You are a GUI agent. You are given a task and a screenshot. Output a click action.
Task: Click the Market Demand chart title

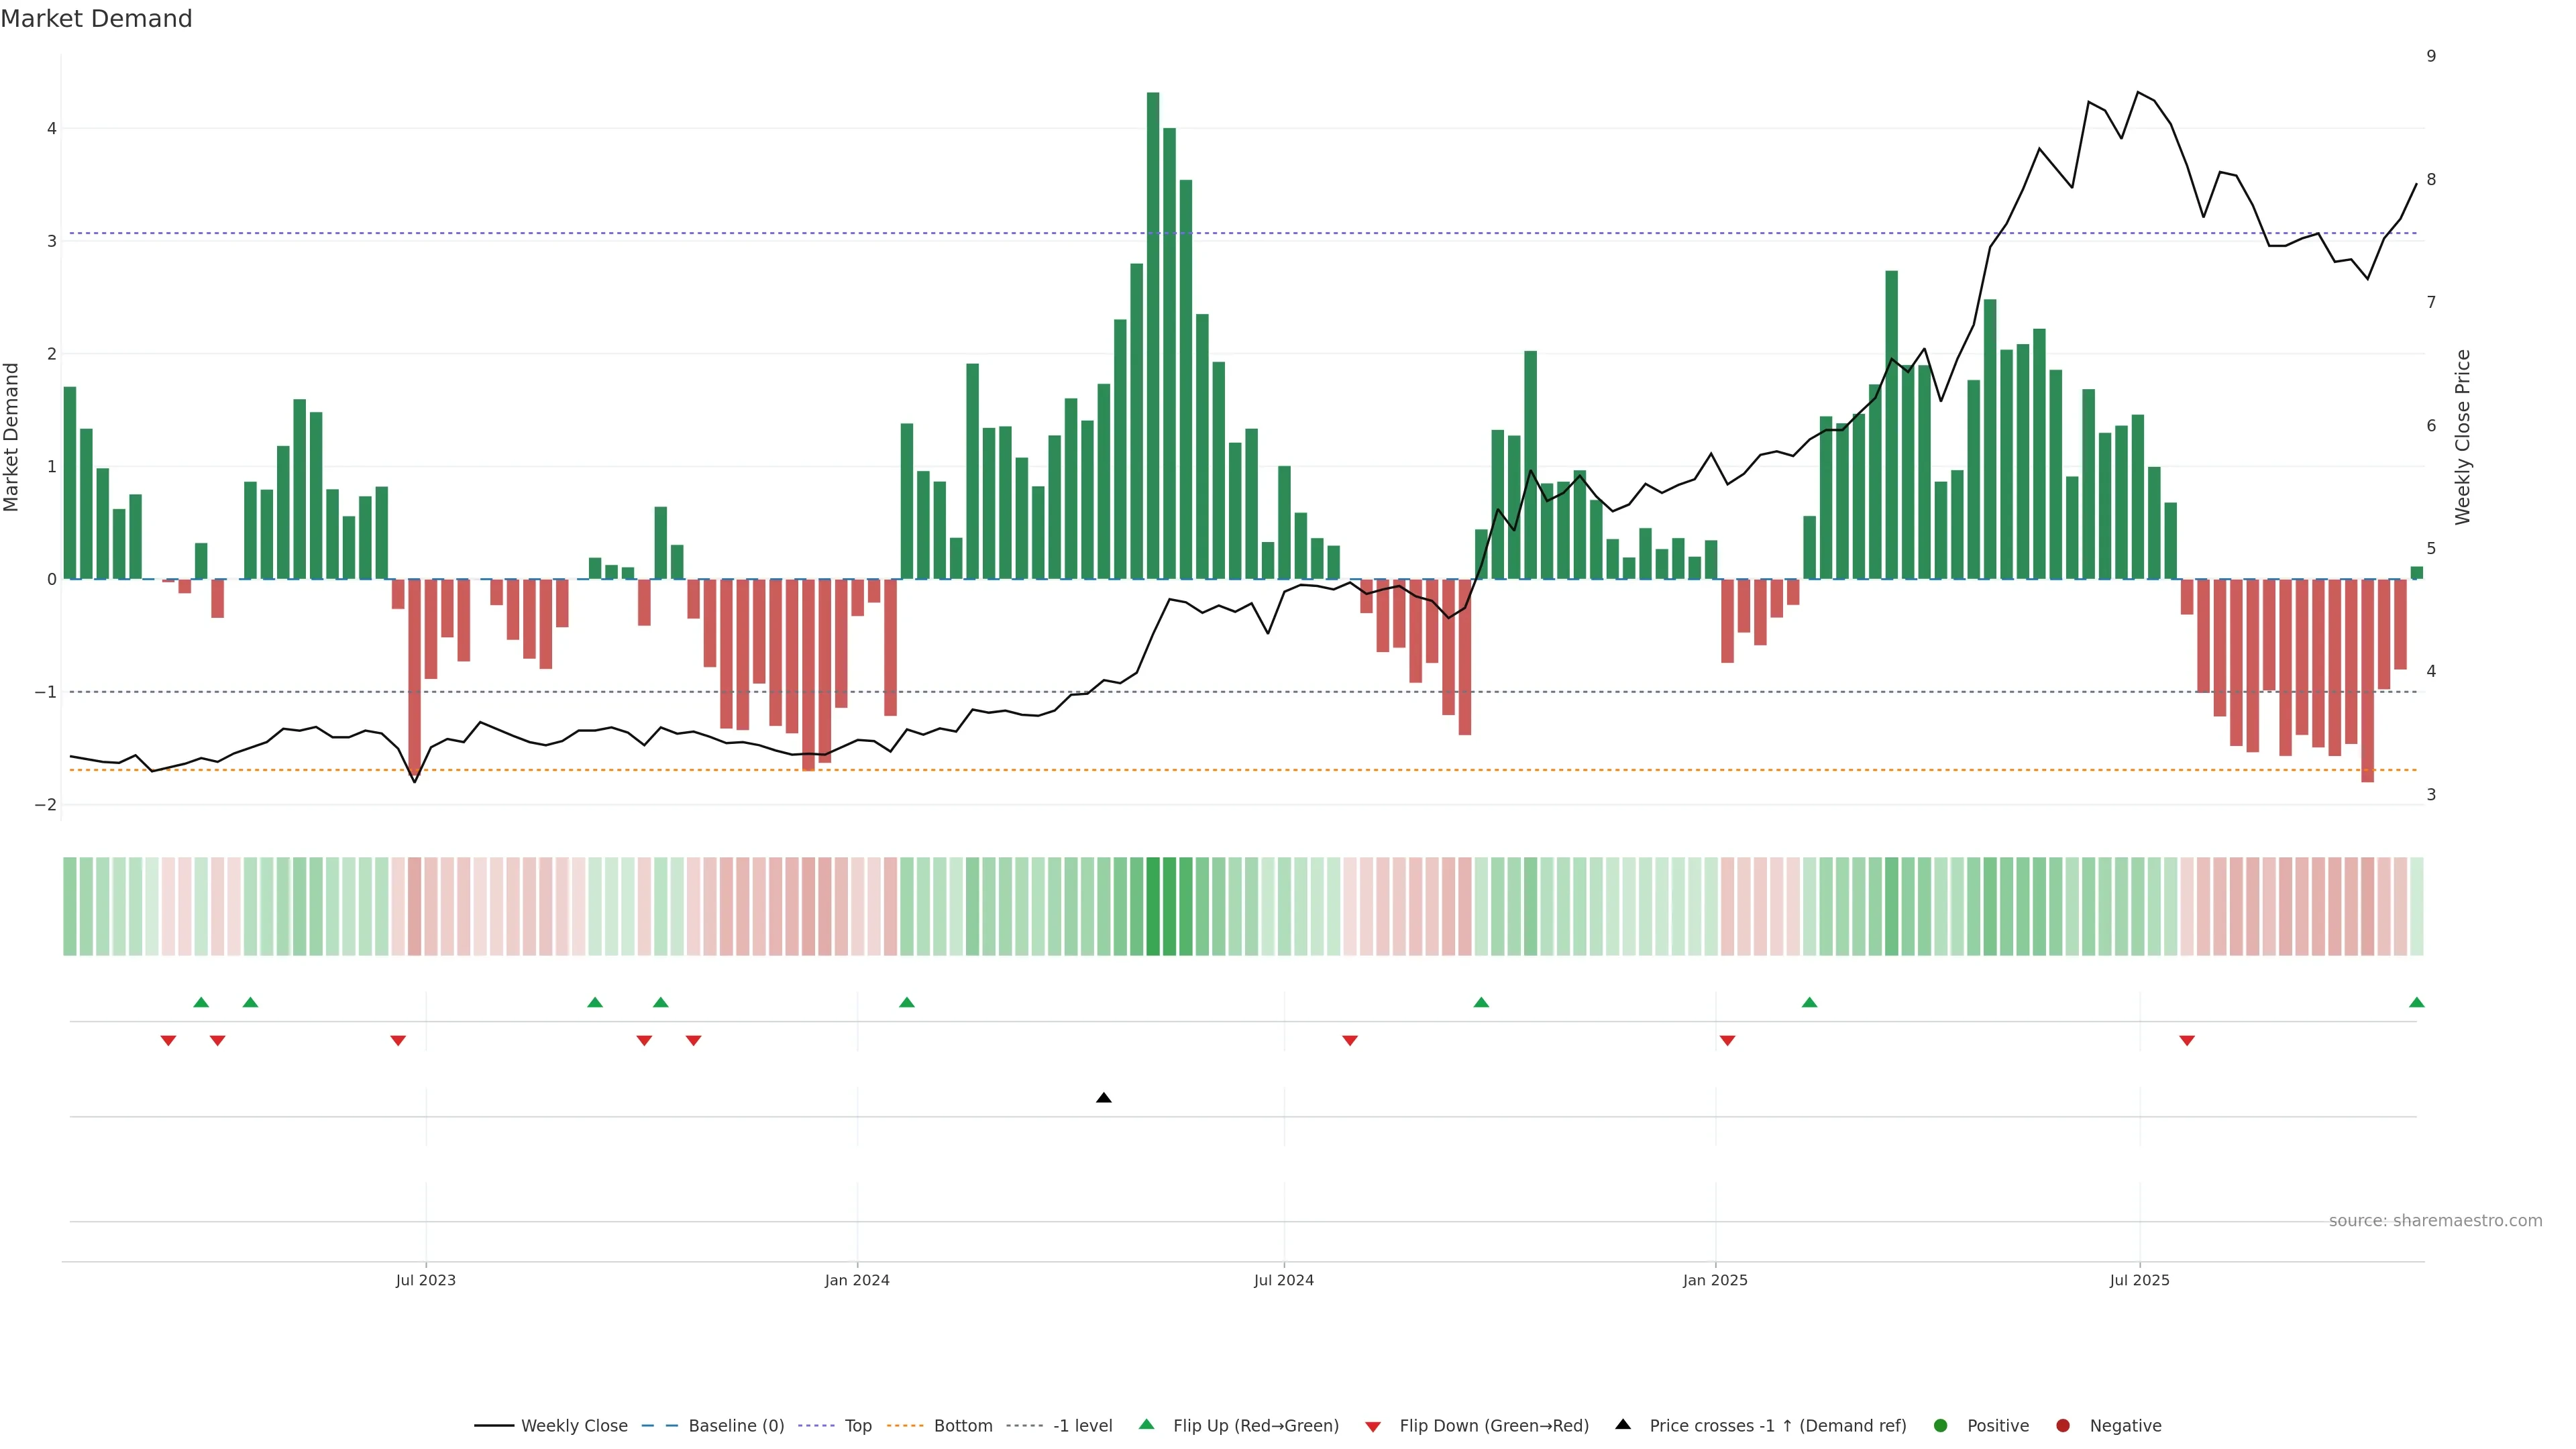pyautogui.click(x=96, y=19)
